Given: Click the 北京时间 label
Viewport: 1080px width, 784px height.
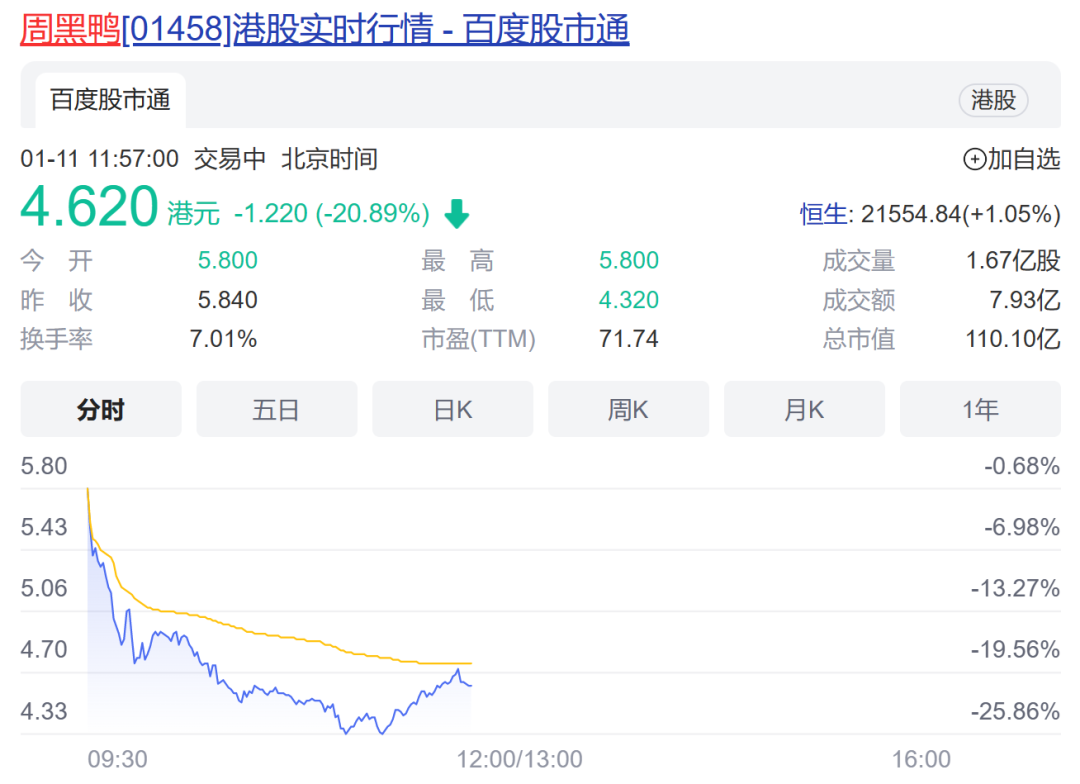Looking at the screenshot, I should click(x=329, y=159).
